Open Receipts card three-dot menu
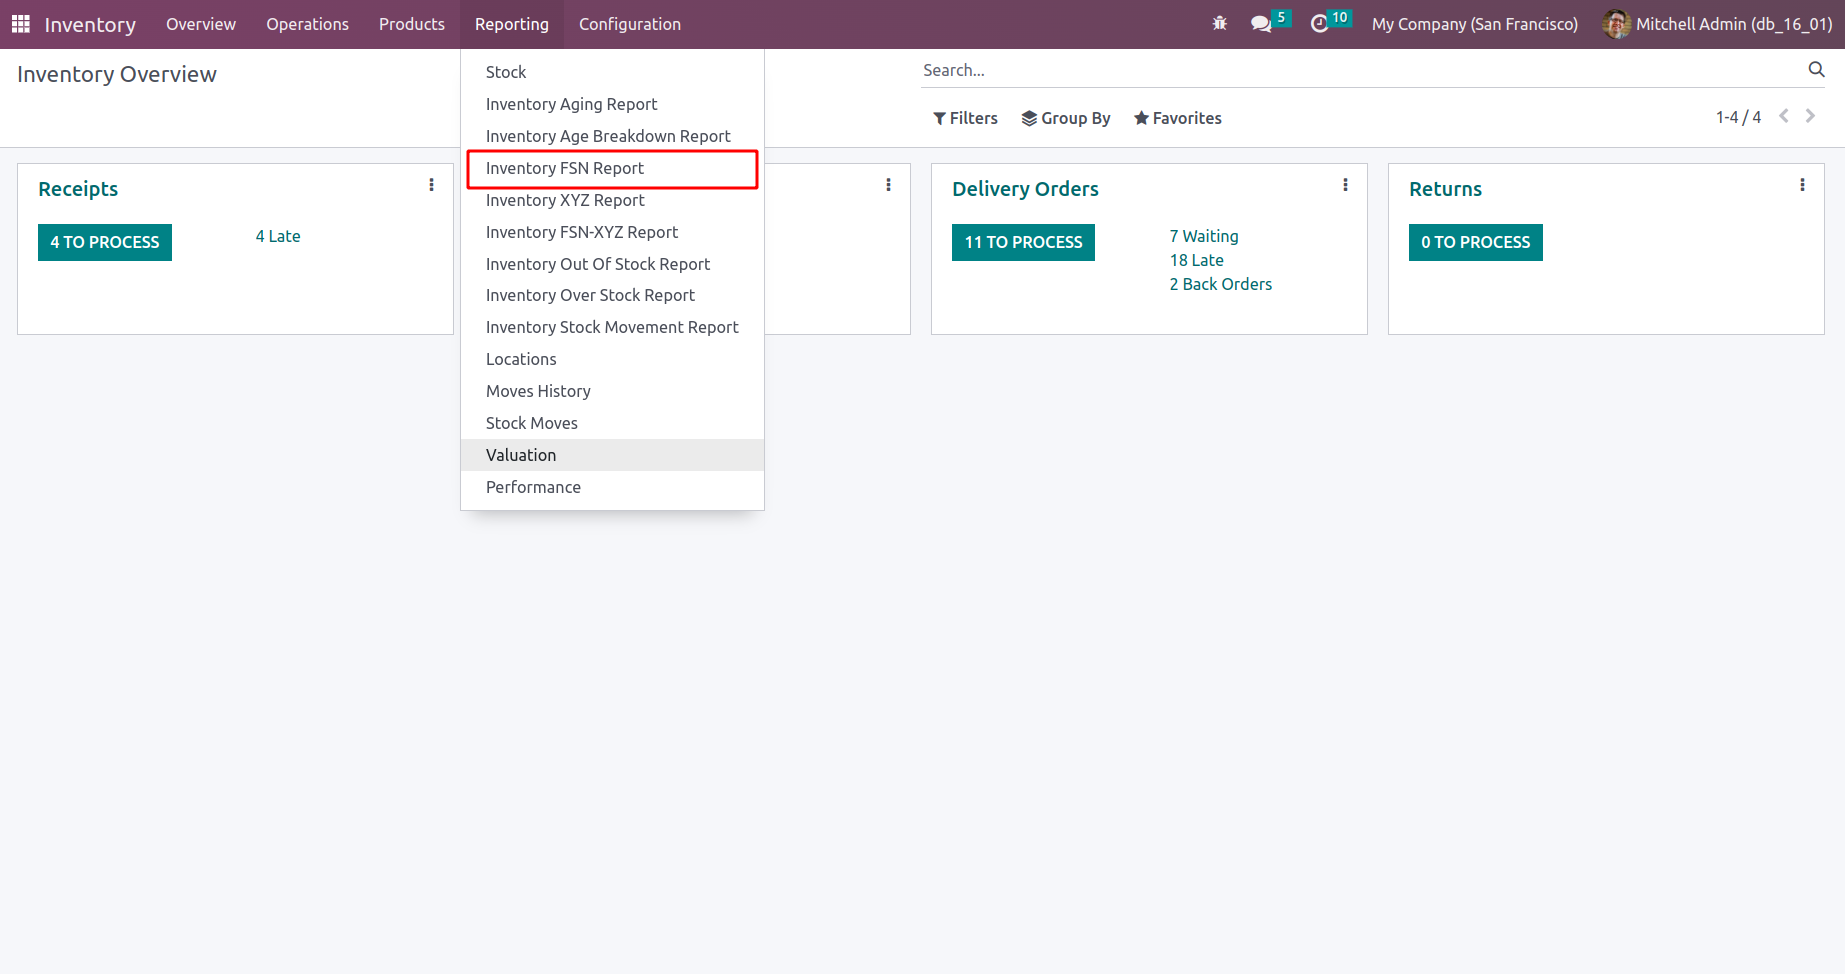 pos(431,185)
